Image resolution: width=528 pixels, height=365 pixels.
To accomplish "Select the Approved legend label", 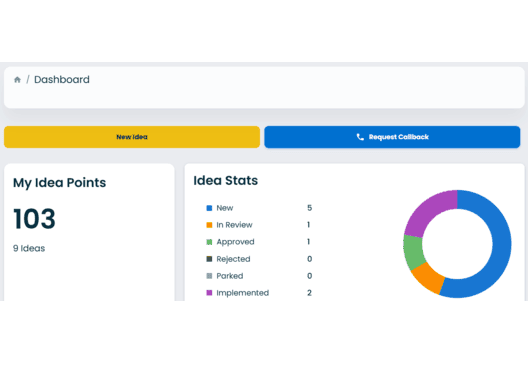I will [x=235, y=242].
